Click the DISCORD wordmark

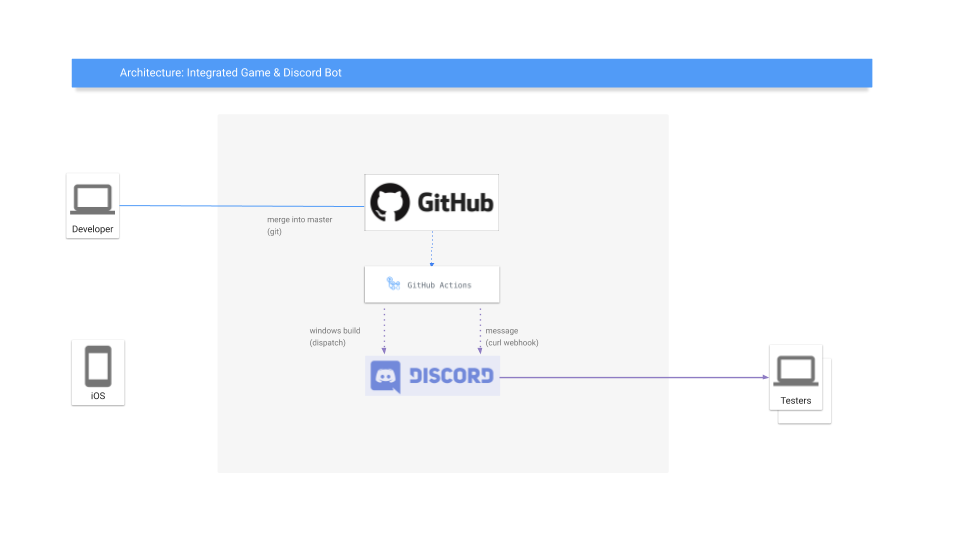[451, 376]
